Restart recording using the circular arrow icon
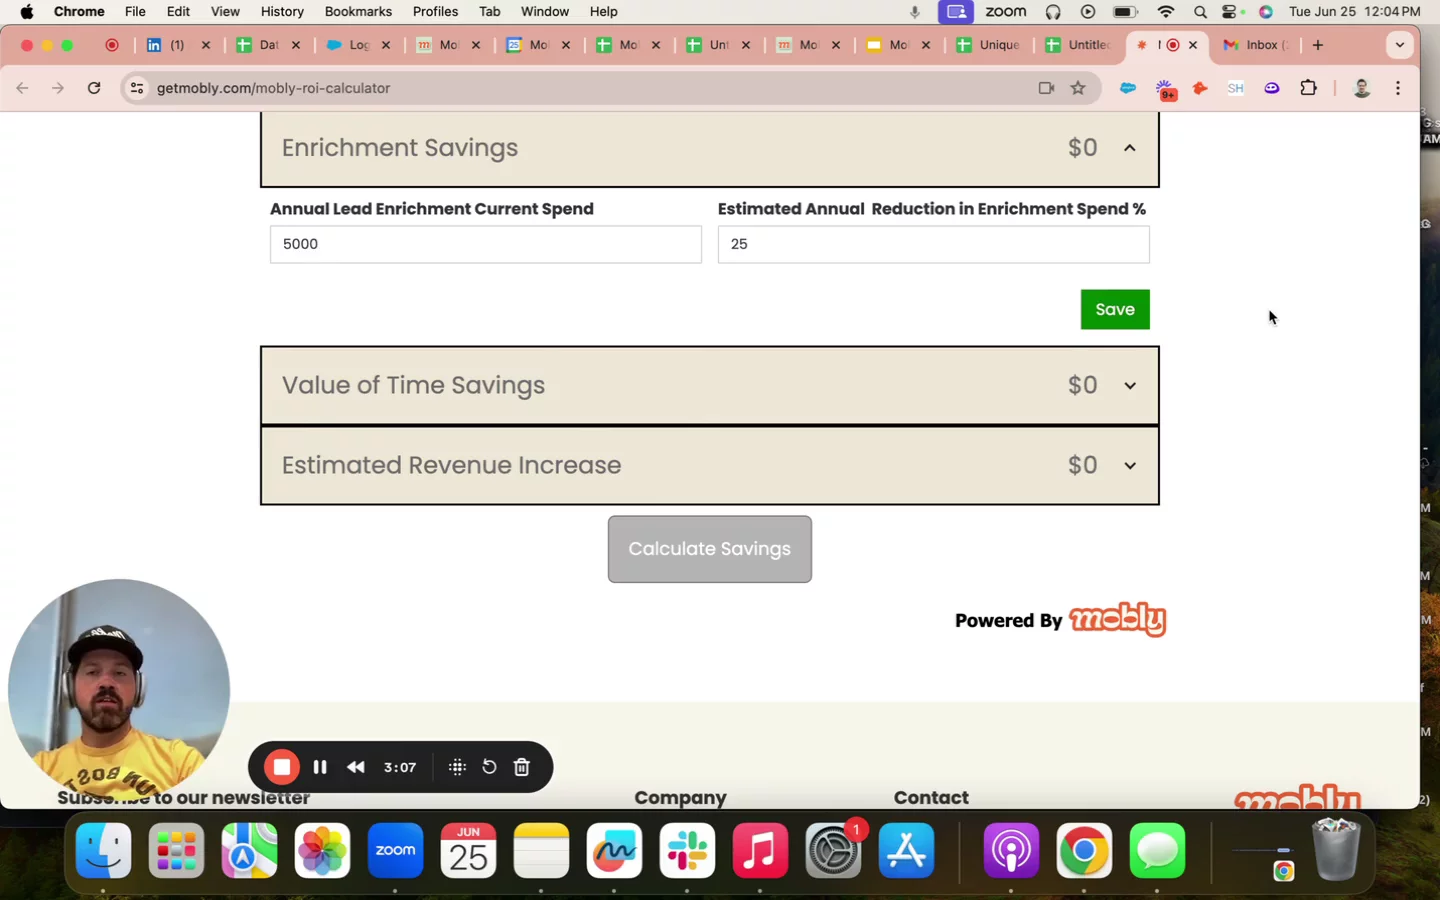1440x900 pixels. (489, 767)
